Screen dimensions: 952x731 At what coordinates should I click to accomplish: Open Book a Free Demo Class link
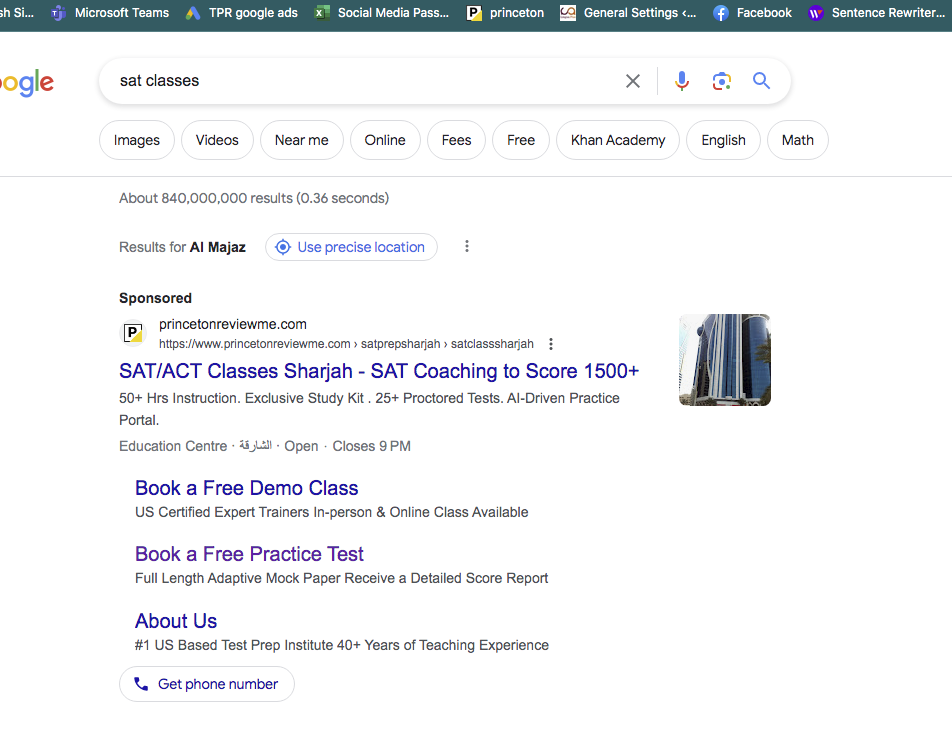coord(246,488)
